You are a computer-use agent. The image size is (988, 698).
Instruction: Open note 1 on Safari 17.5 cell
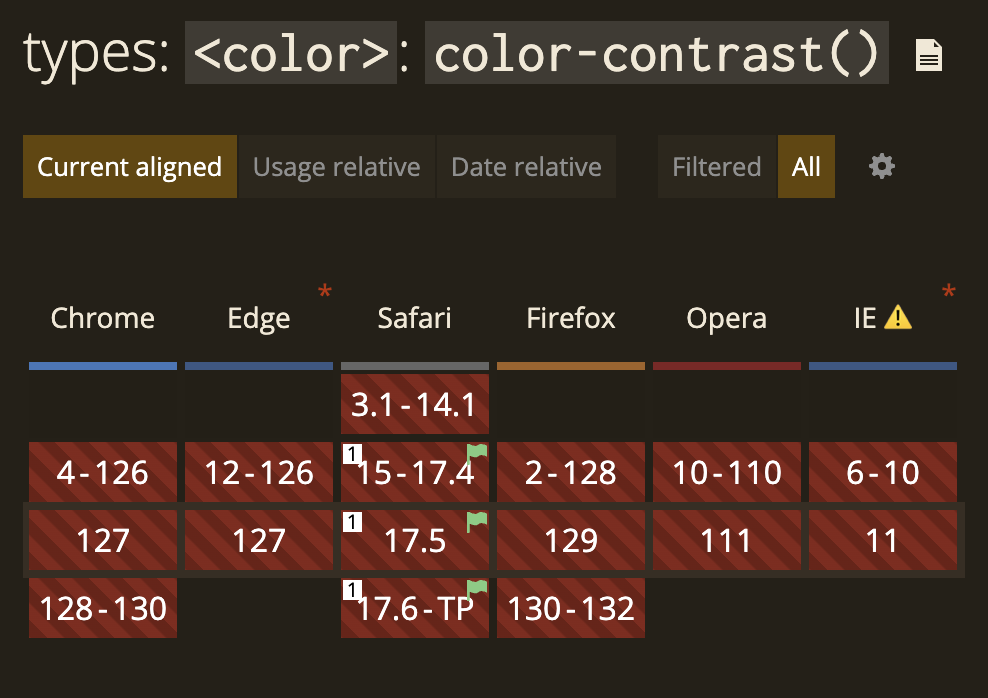tap(352, 522)
